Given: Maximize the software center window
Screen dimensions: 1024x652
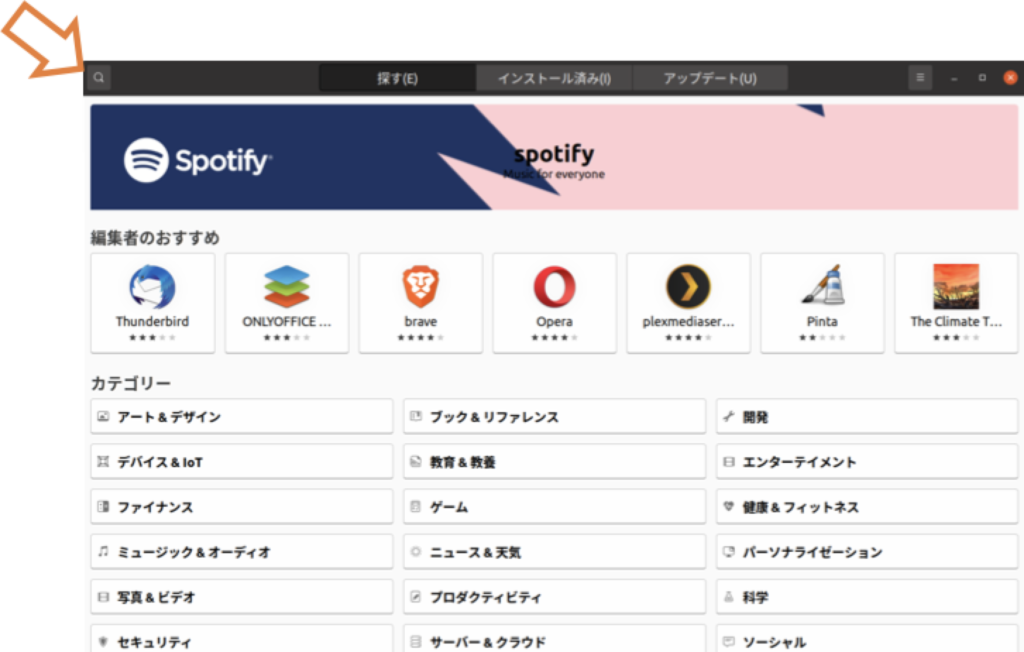Looking at the screenshot, I should coord(982,78).
